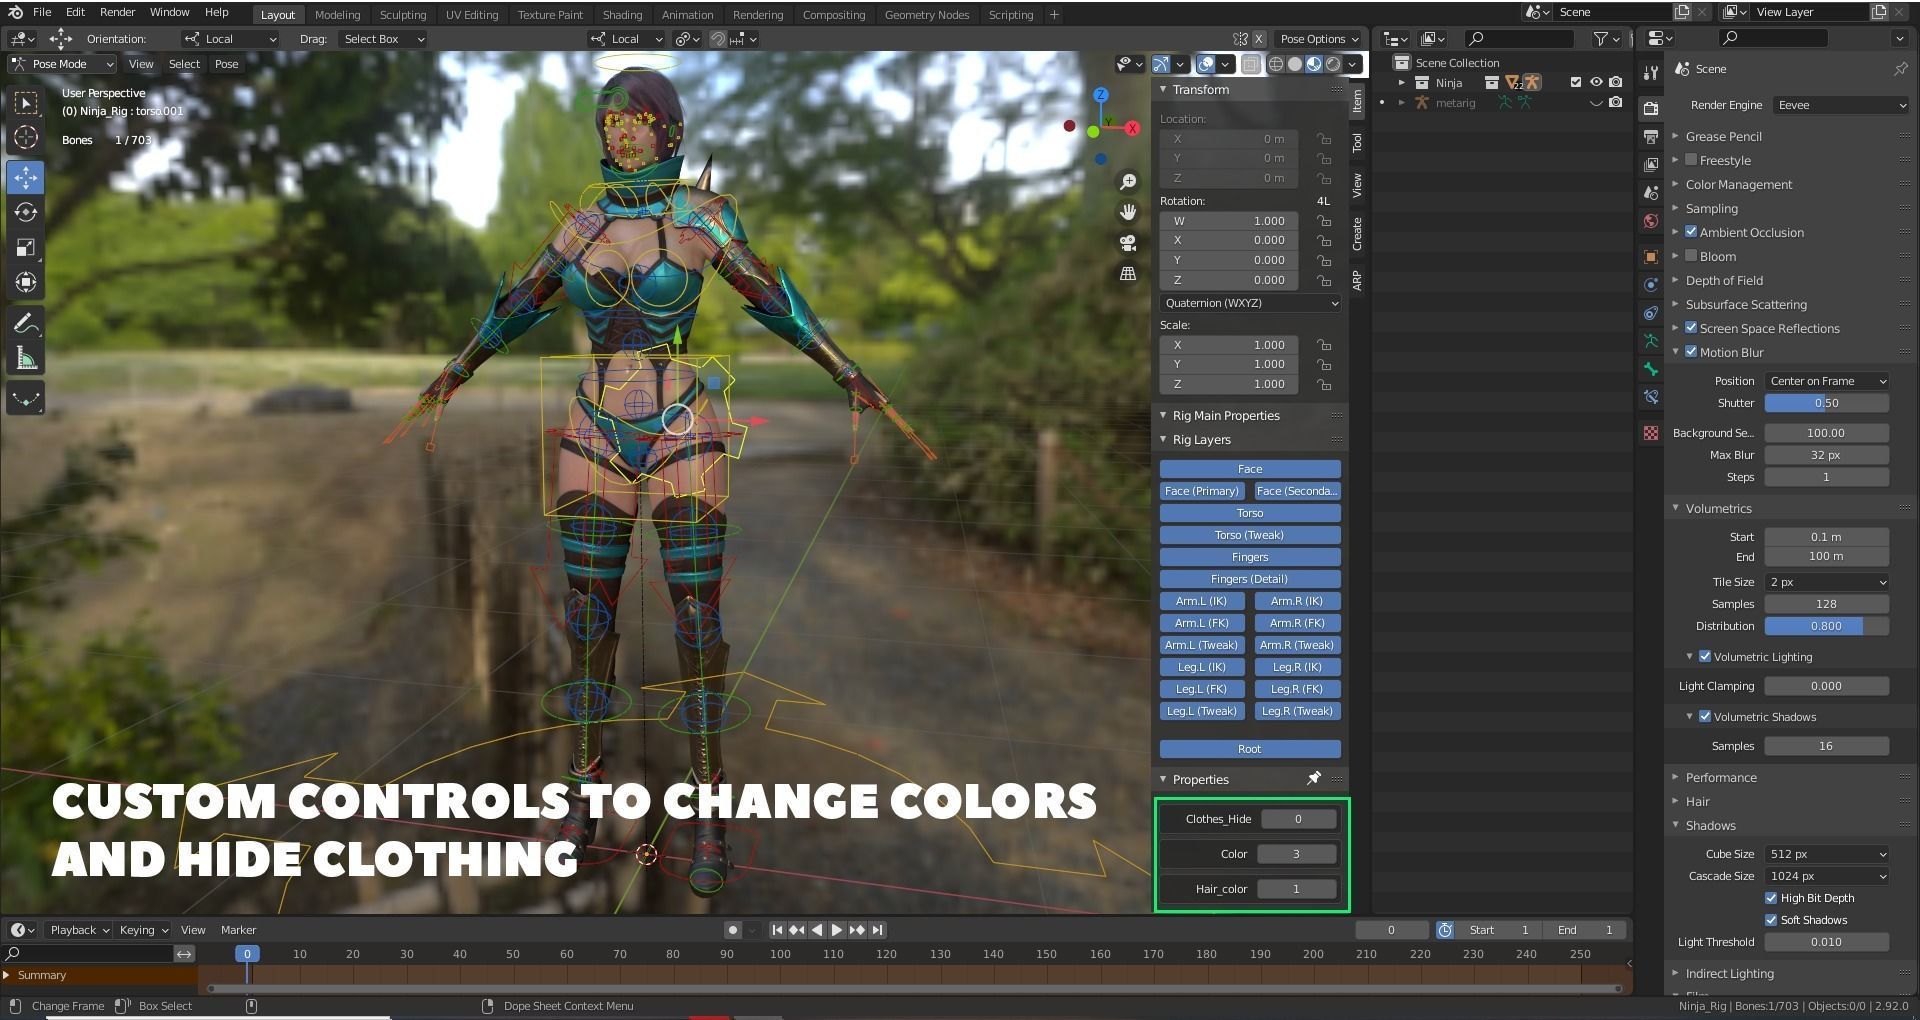Open Pose Options popover
The width and height of the screenshot is (1920, 1020).
point(1320,39)
